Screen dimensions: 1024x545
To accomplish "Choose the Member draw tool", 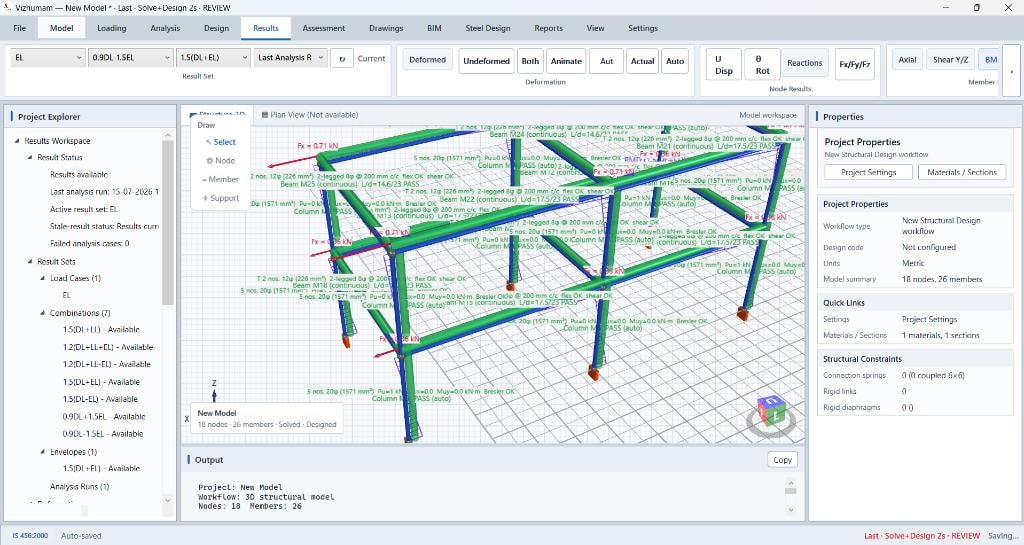I will pyautogui.click(x=221, y=179).
